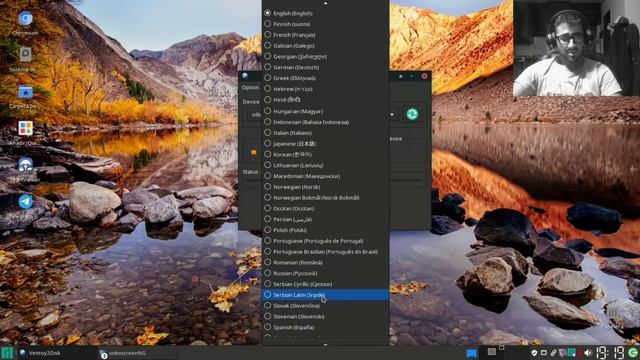Open the system search icon below Chromium
Screen dimensions: 640x360
pyautogui.click(x=25, y=54)
